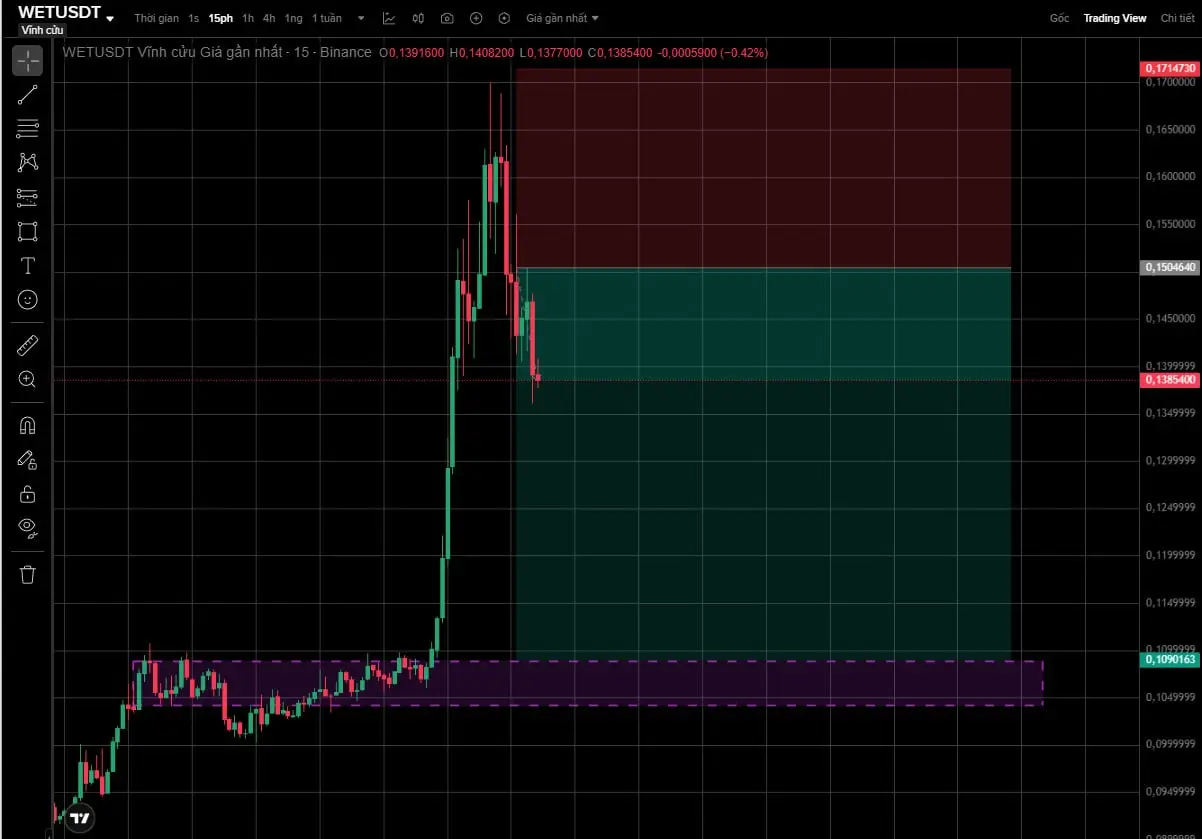Hide all drawings with eye icon

[x=27, y=527]
